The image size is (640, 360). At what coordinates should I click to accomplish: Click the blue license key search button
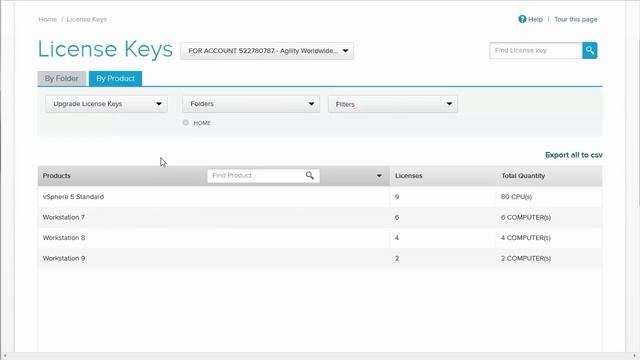(589, 51)
